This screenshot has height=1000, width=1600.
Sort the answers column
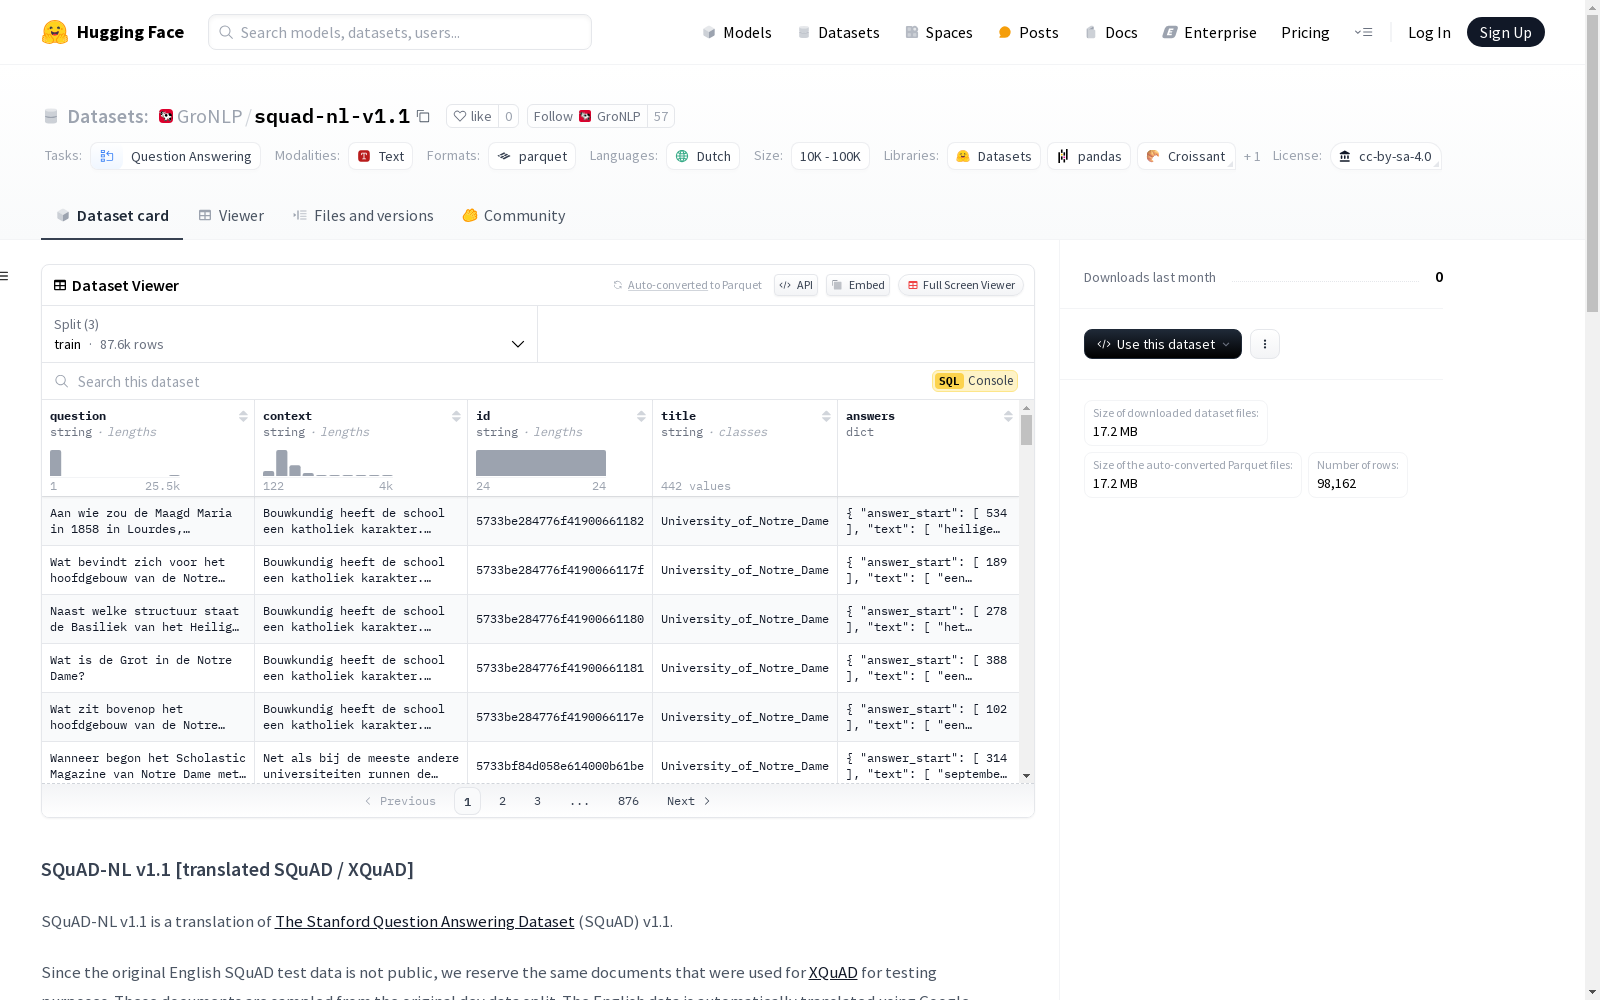click(1008, 416)
